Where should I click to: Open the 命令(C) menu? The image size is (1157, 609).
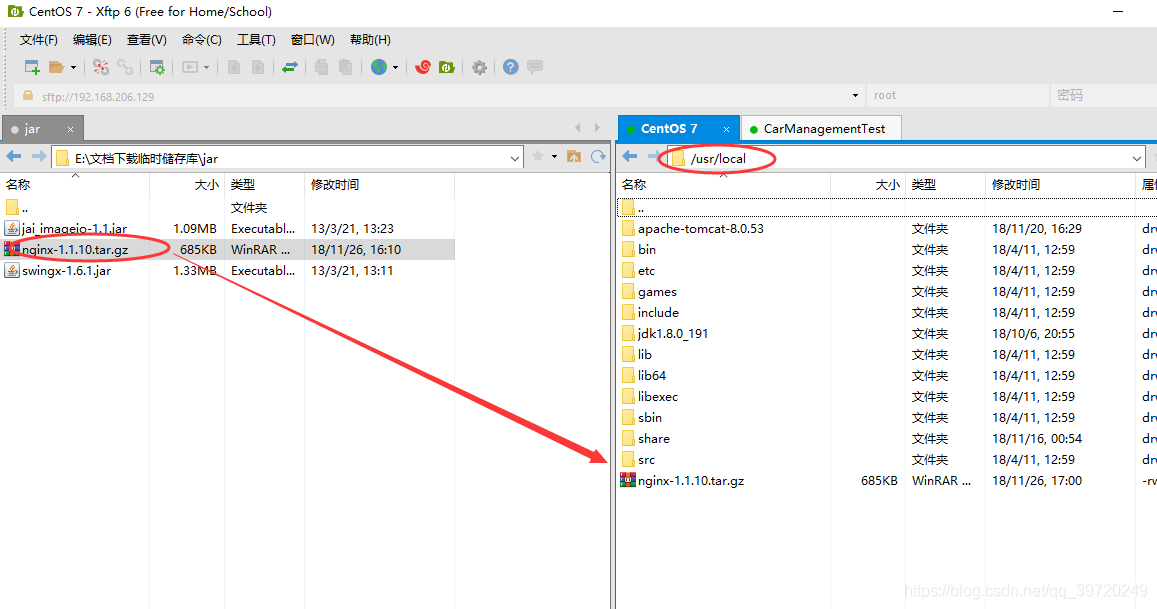(201, 40)
